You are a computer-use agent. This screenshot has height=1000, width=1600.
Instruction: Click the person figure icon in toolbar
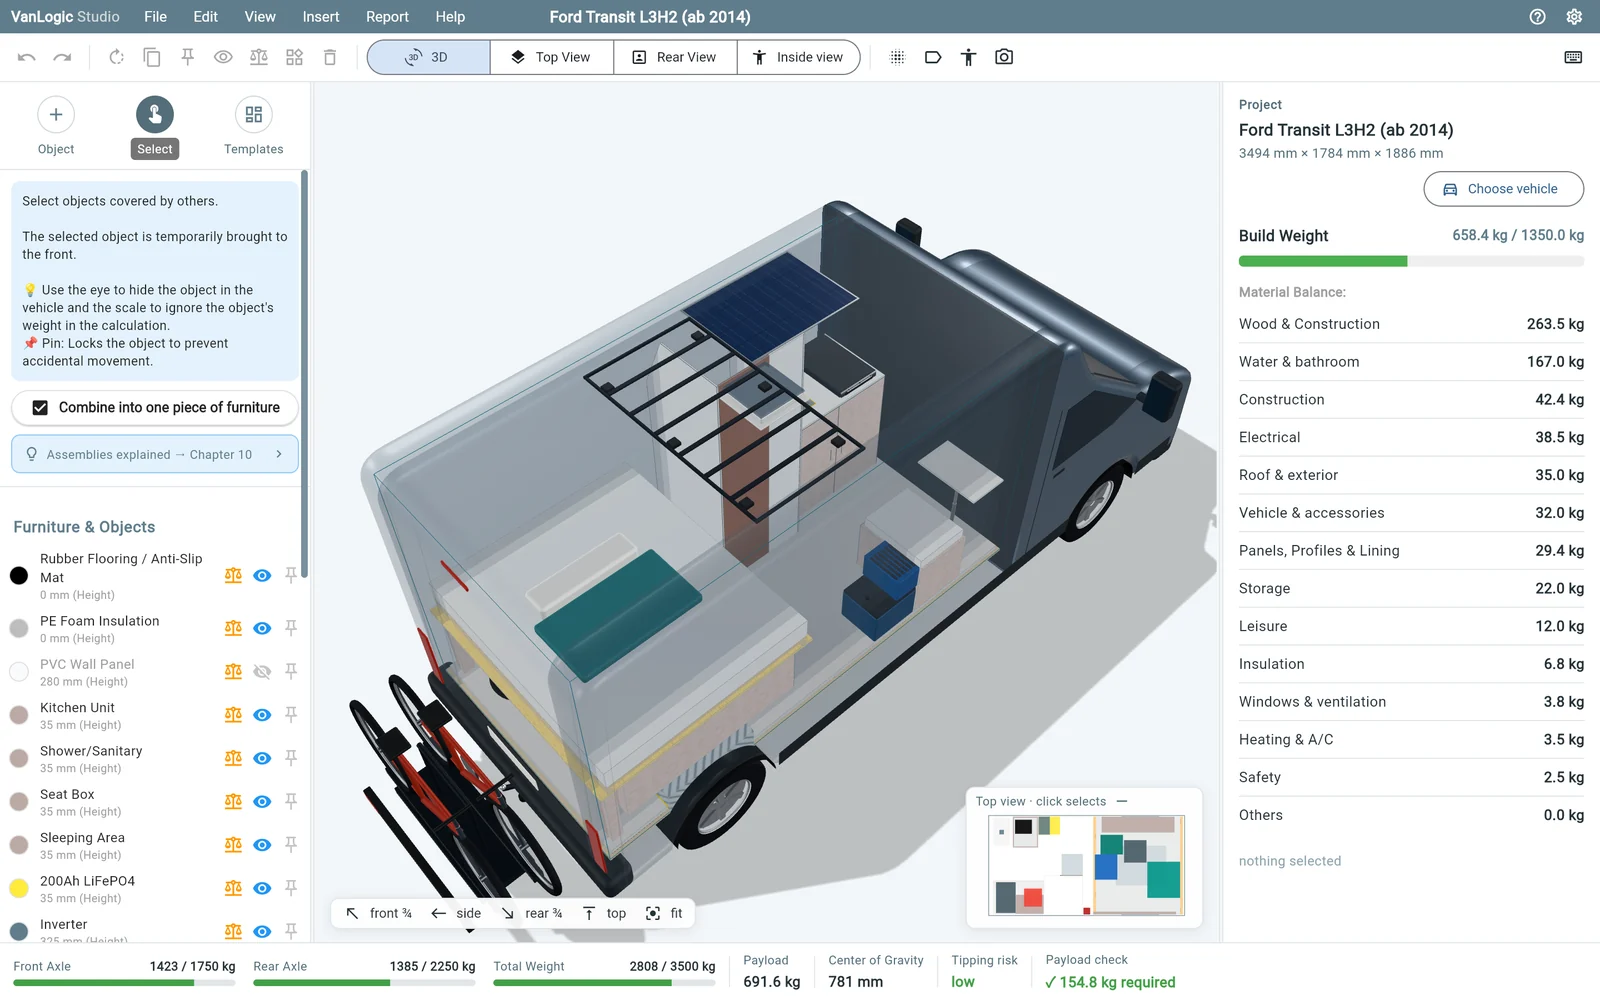point(968,57)
